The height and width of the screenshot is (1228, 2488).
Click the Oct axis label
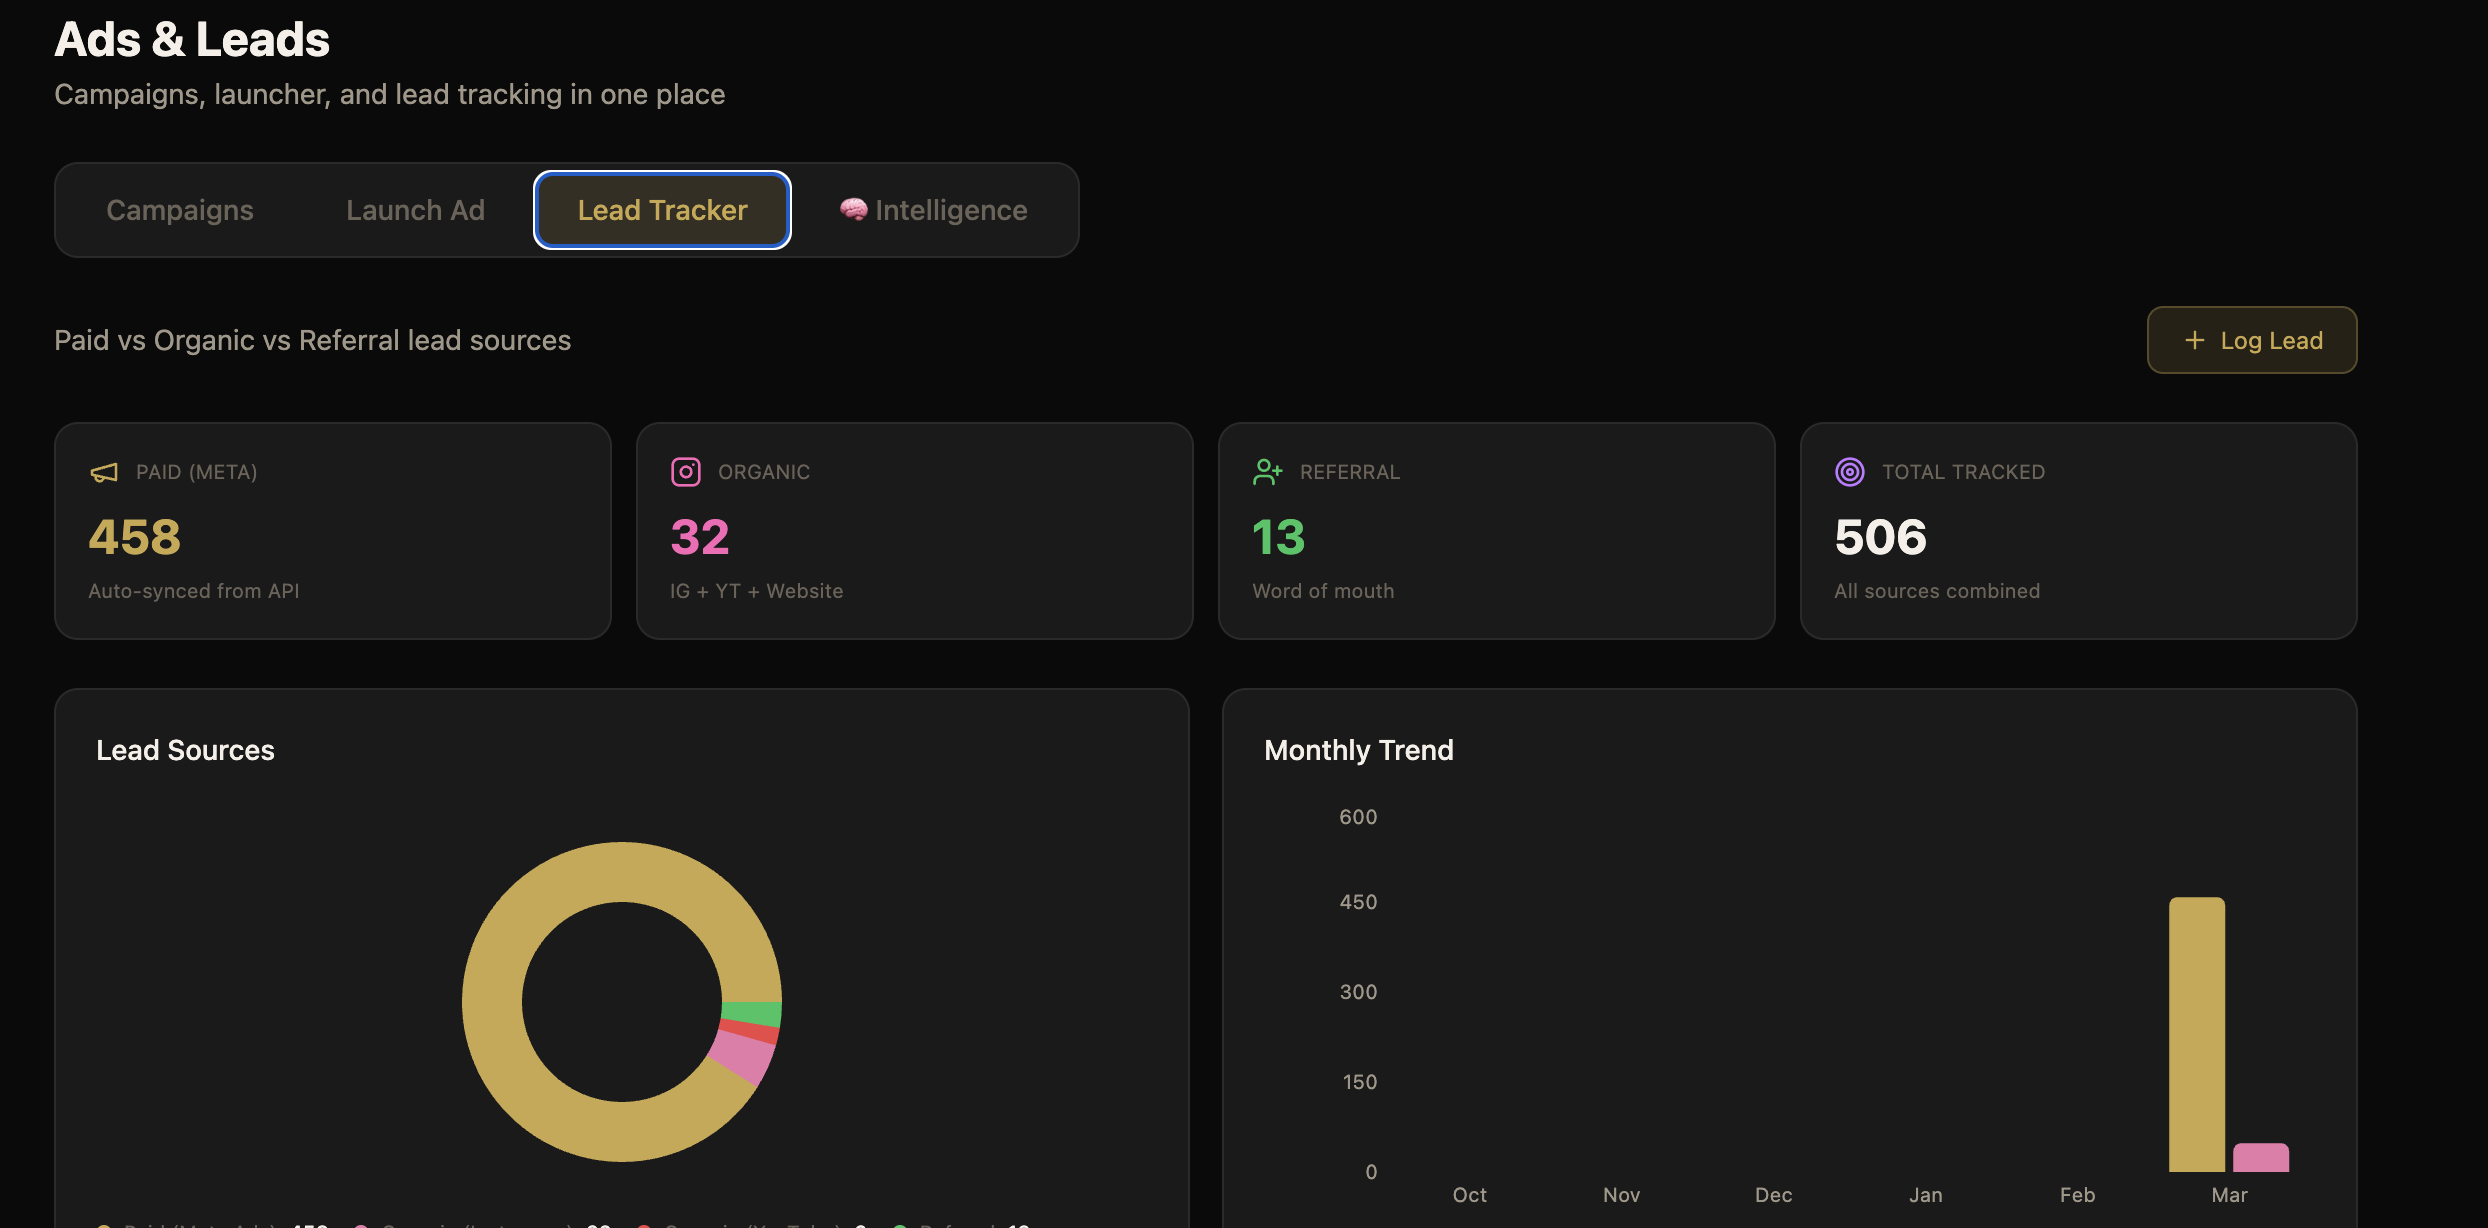click(x=1470, y=1195)
